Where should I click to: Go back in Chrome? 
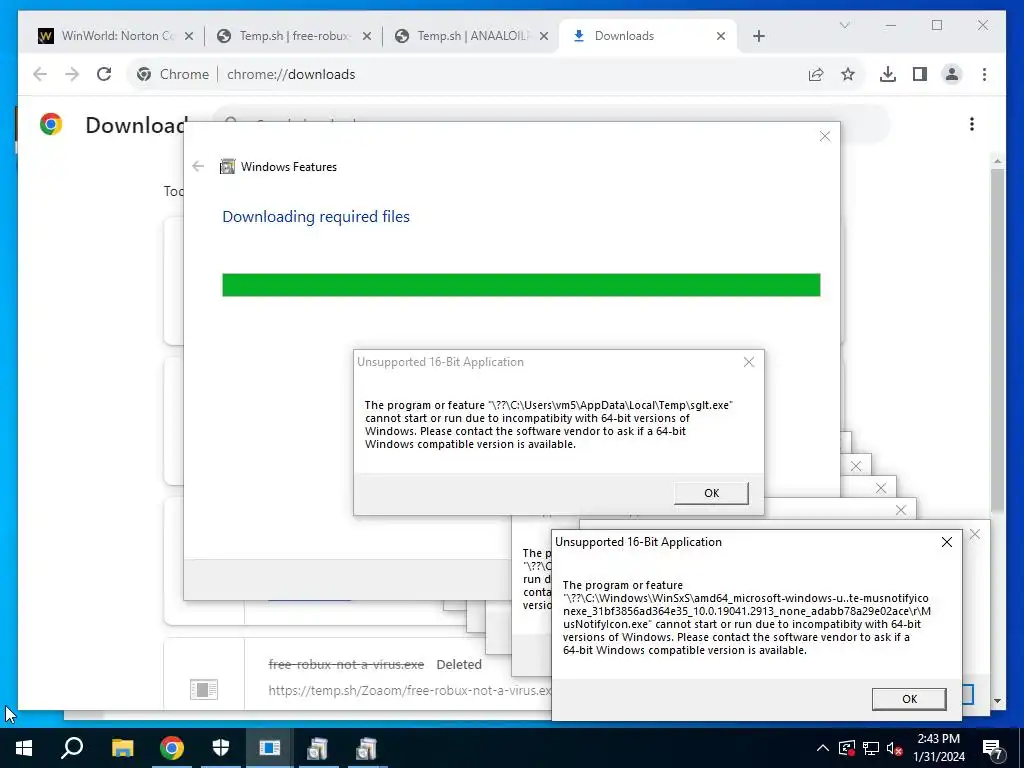coord(40,74)
